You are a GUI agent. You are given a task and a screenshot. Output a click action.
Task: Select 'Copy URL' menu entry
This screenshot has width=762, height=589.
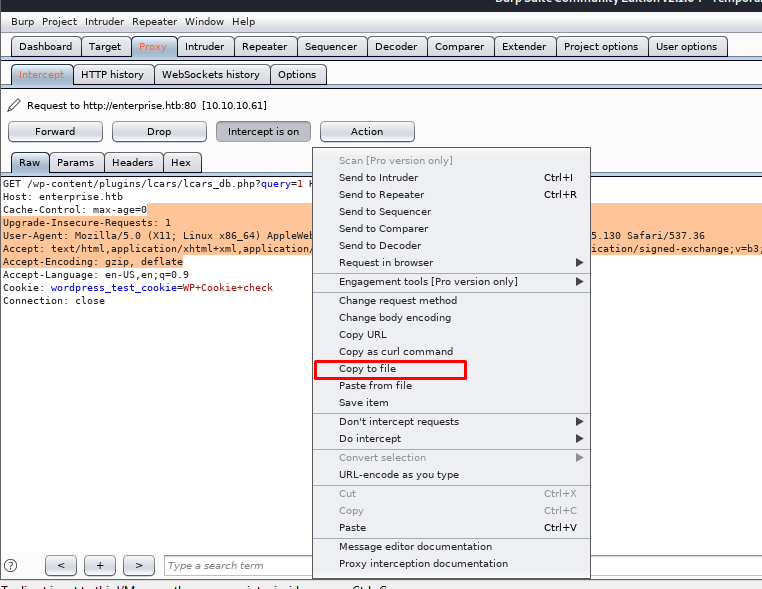pyautogui.click(x=451, y=334)
